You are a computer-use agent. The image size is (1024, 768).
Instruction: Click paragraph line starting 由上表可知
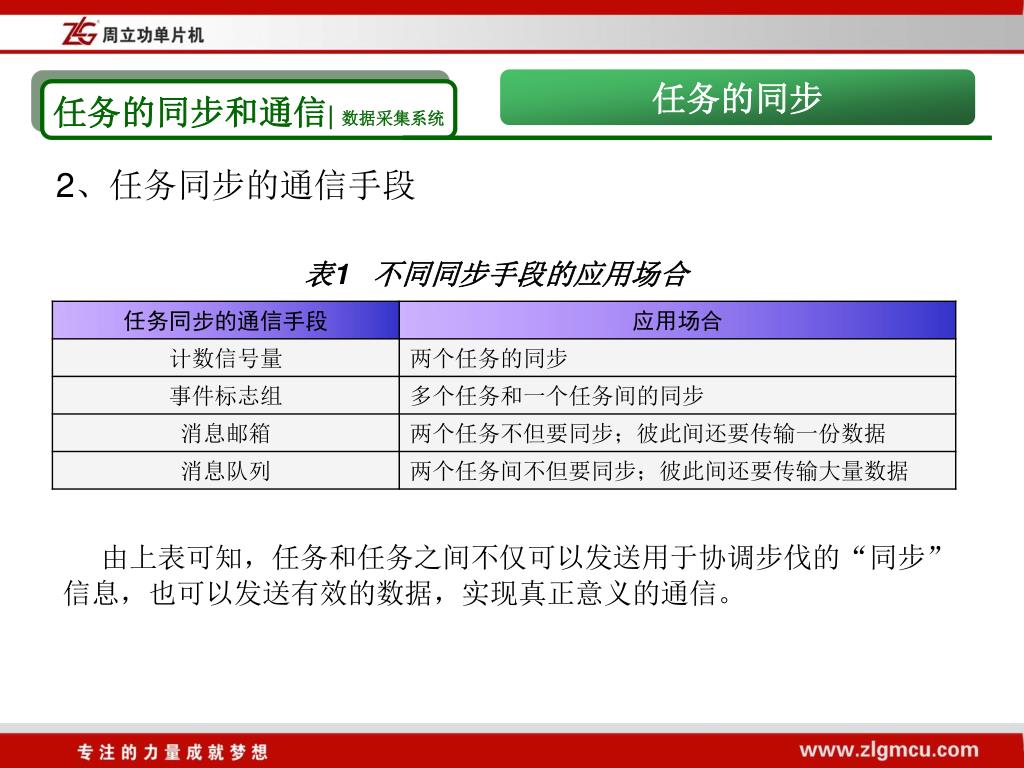pyautogui.click(x=522, y=558)
